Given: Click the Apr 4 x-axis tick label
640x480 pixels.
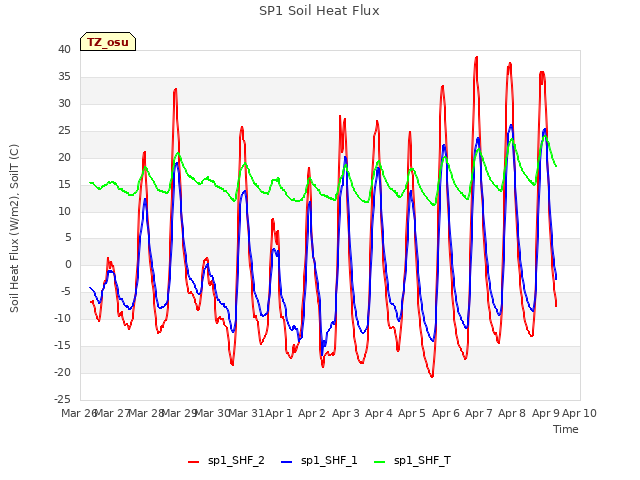Looking at the screenshot, I should click(379, 413).
